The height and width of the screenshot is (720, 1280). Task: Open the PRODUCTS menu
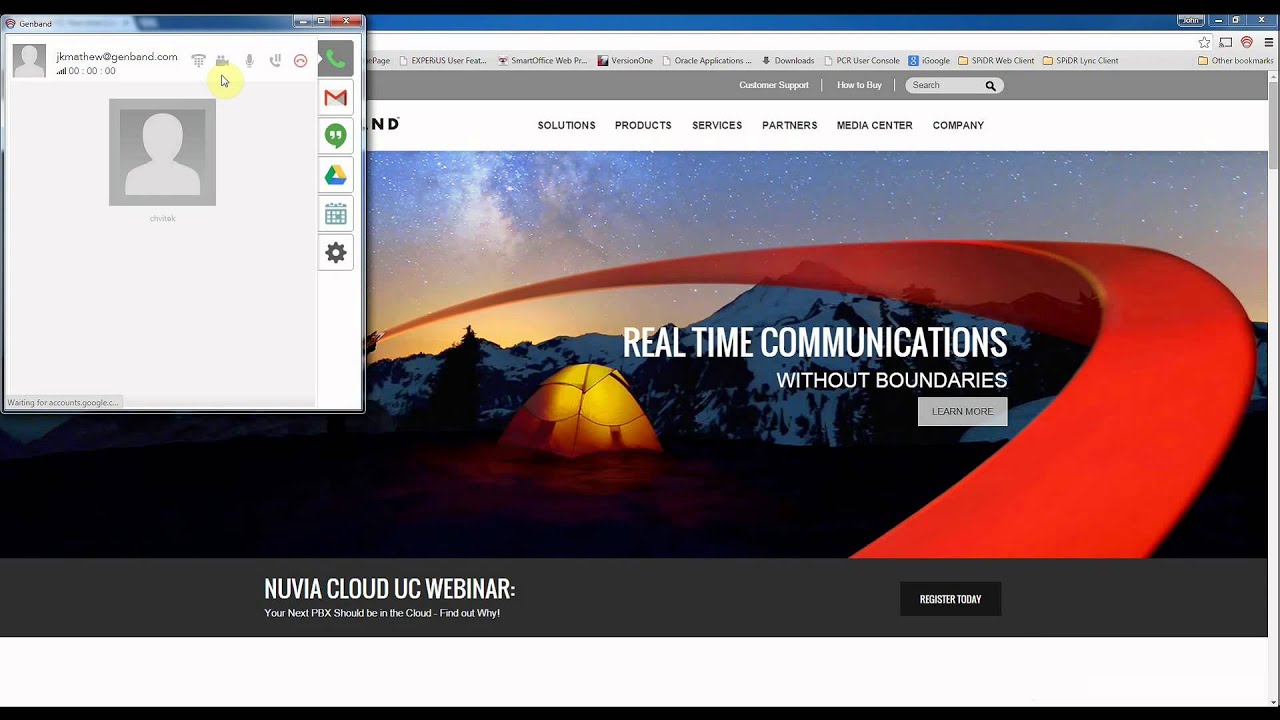coord(643,125)
